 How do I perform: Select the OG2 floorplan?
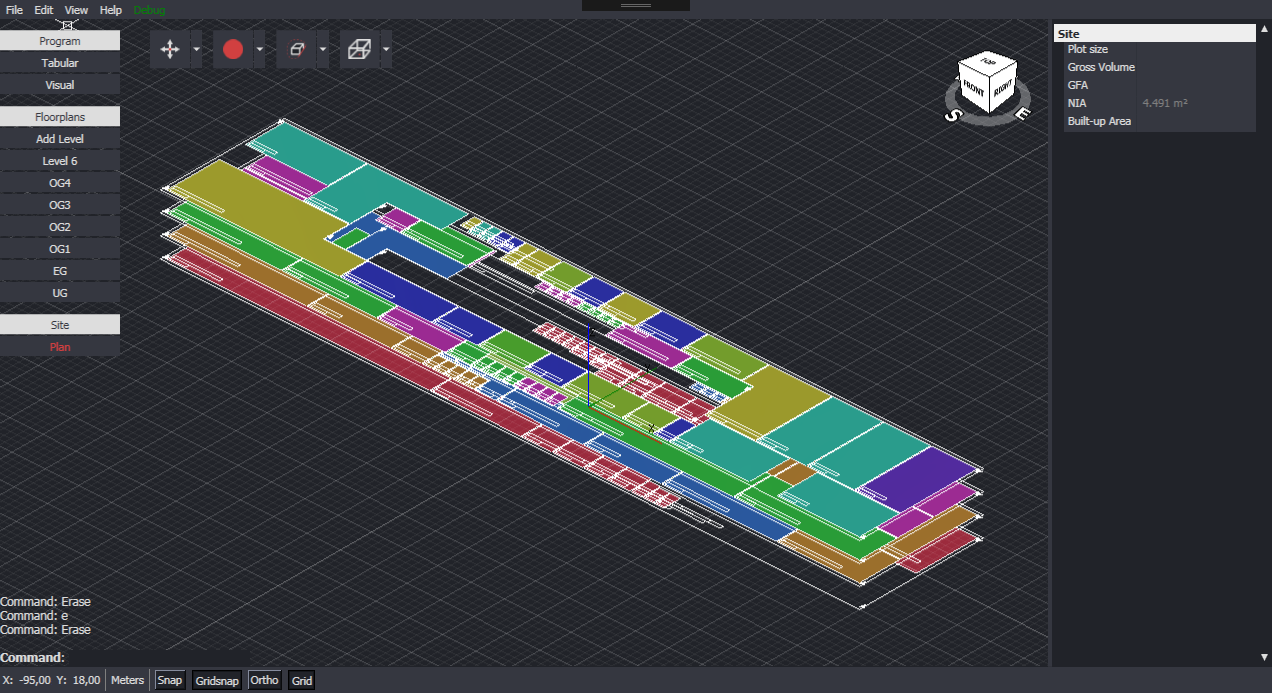pos(60,227)
